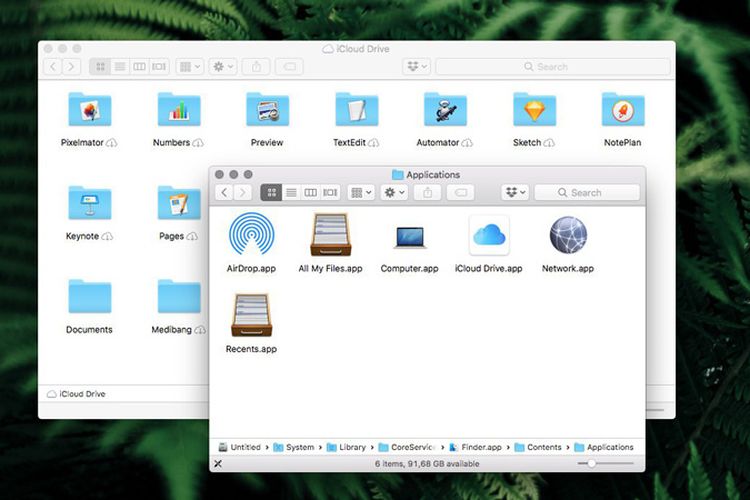Go back in iCloud Drive window
This screenshot has width=750, height=500.
pyautogui.click(x=53, y=67)
